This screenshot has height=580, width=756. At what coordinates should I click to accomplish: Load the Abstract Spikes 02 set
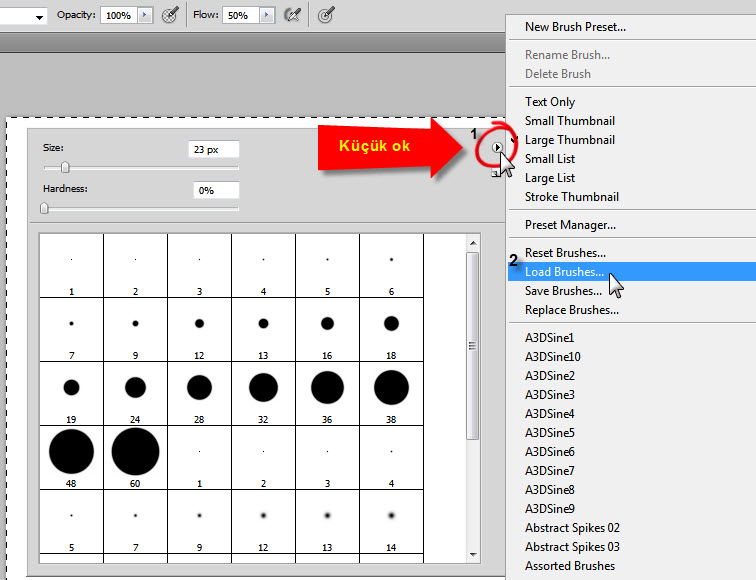coord(572,528)
